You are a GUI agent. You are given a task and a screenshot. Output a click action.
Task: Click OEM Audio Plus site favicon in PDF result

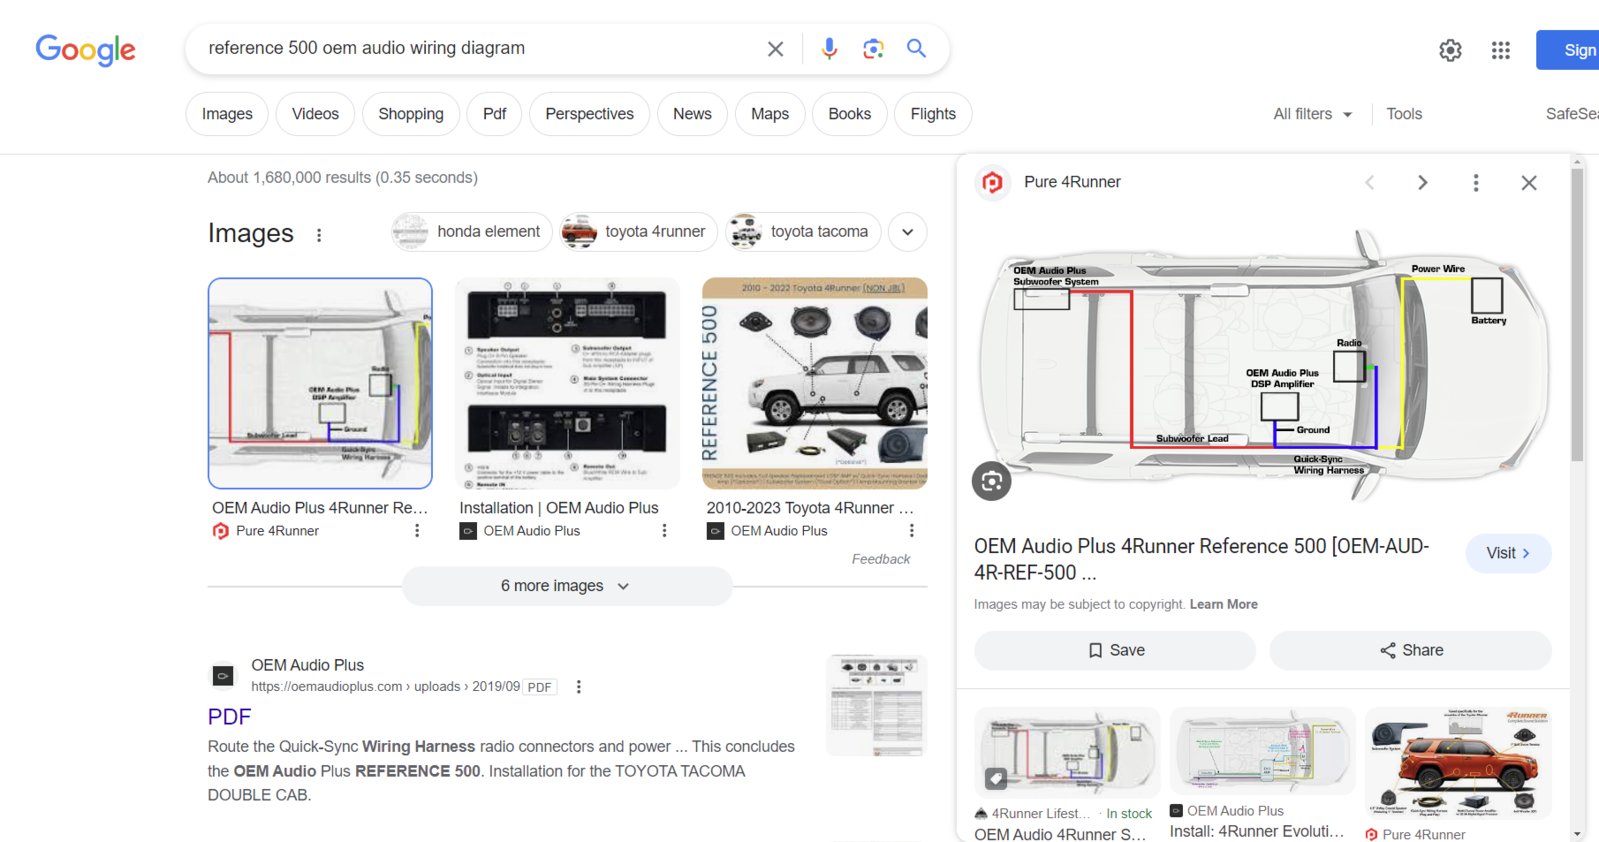223,676
